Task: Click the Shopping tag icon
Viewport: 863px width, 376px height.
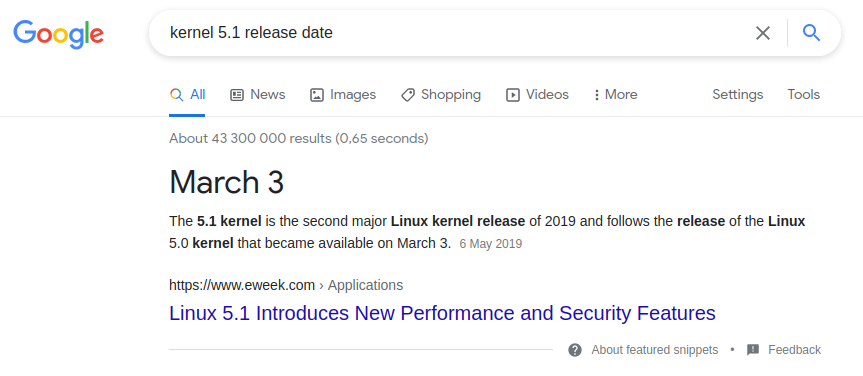Action: pyautogui.click(x=408, y=95)
